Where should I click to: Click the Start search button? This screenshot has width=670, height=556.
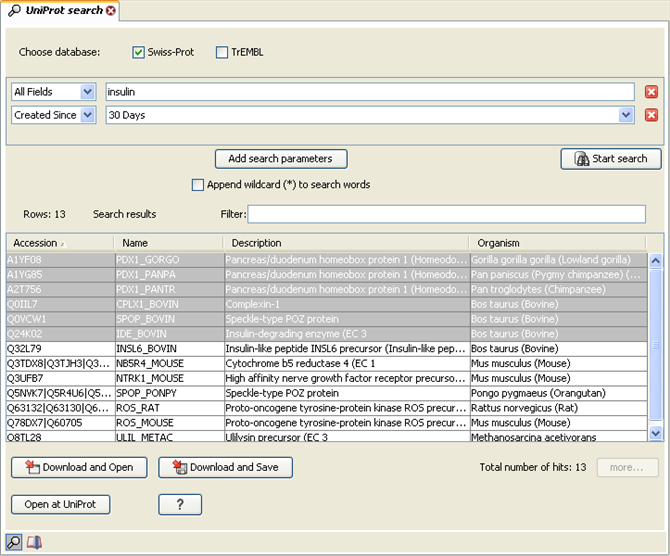(x=611, y=159)
